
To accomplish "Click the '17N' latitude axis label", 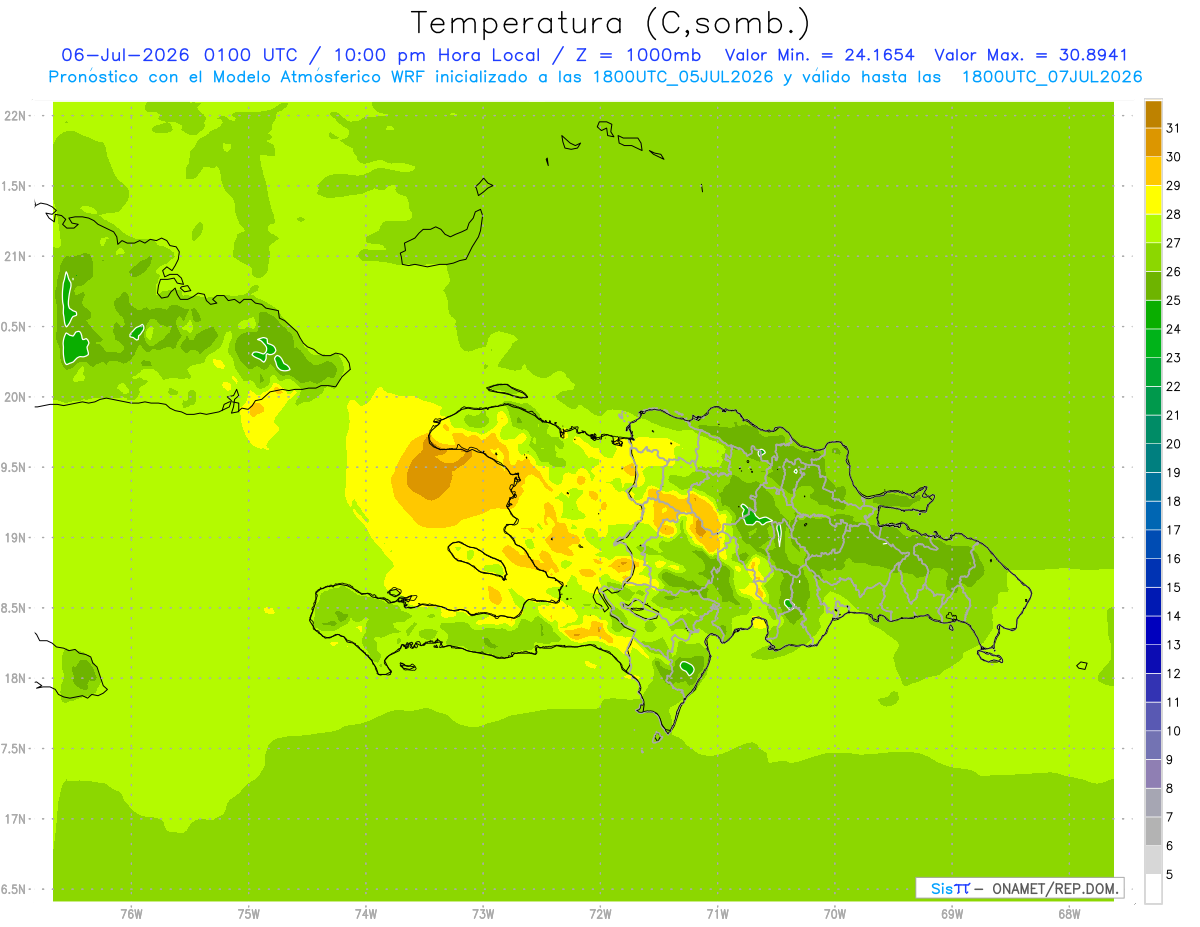I will (x=16, y=819).
